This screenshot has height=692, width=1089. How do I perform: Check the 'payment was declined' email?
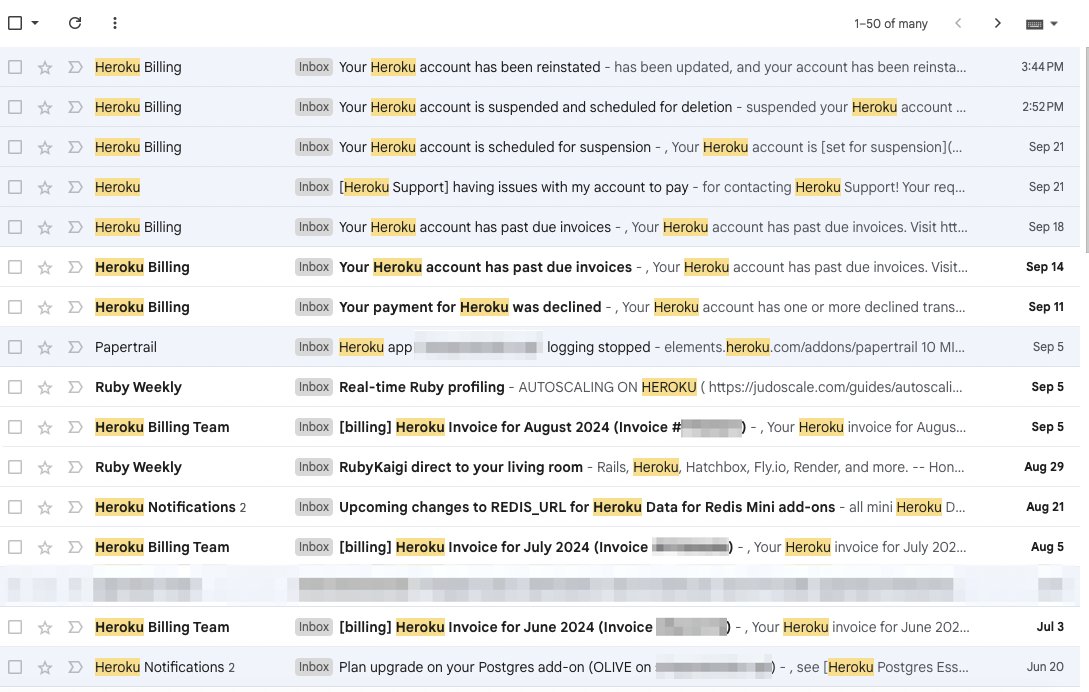(15, 307)
